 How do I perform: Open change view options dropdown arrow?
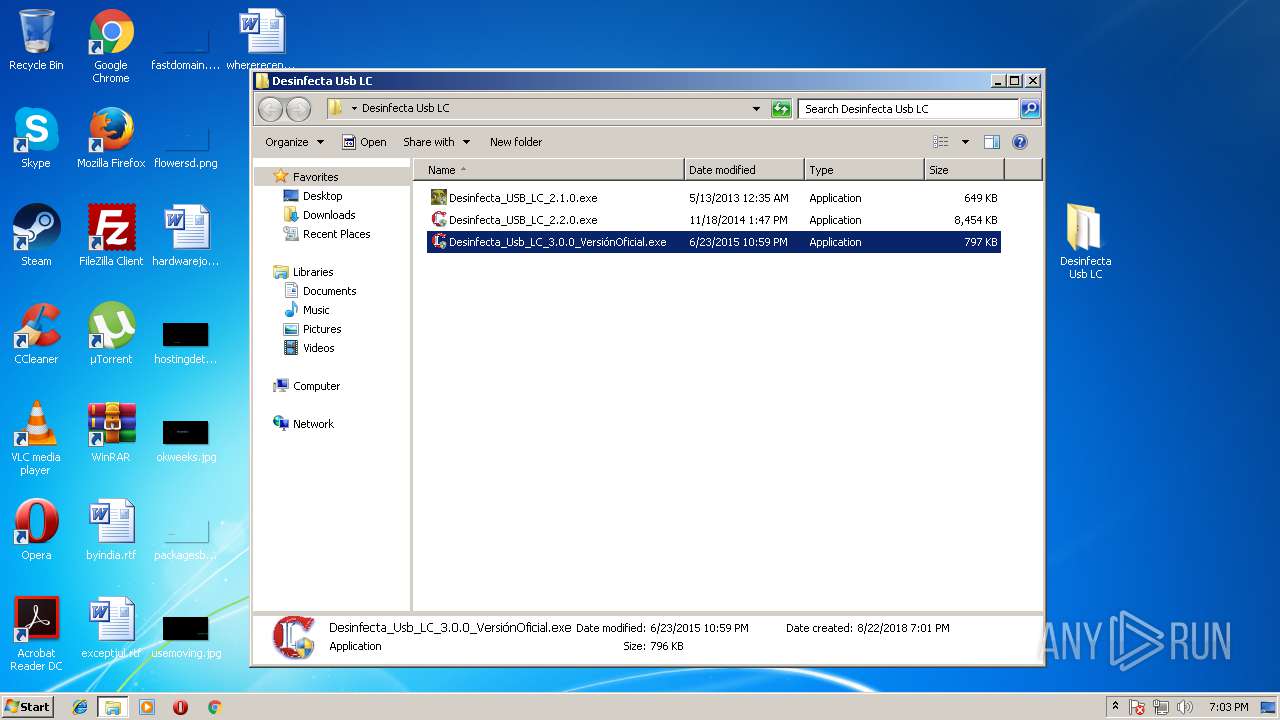click(x=965, y=142)
